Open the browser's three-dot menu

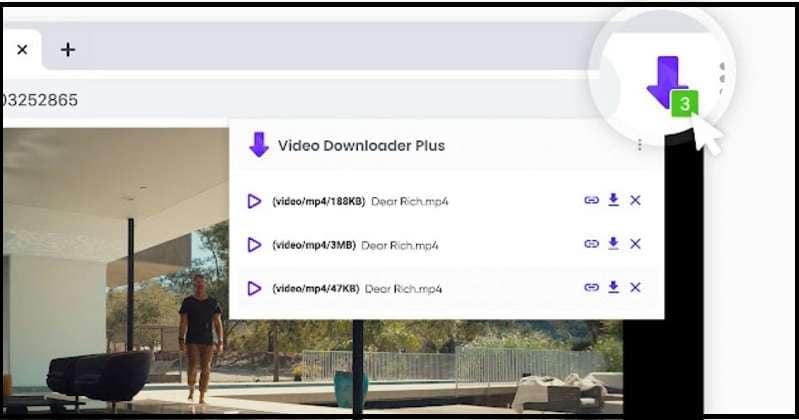(722, 79)
